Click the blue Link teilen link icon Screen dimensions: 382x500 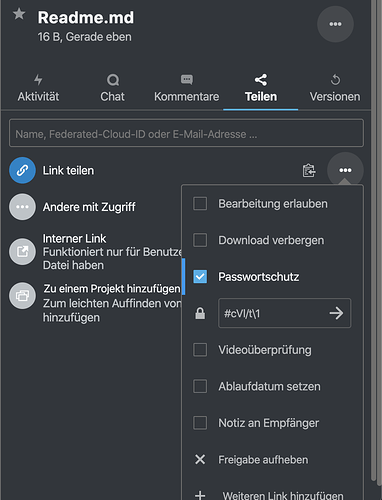pyautogui.click(x=22, y=170)
